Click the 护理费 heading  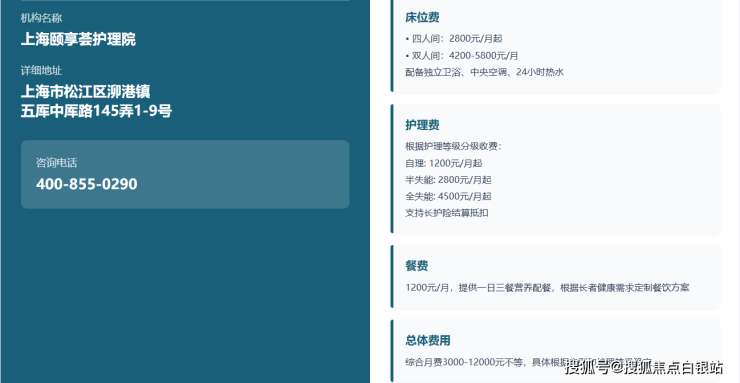coord(422,125)
